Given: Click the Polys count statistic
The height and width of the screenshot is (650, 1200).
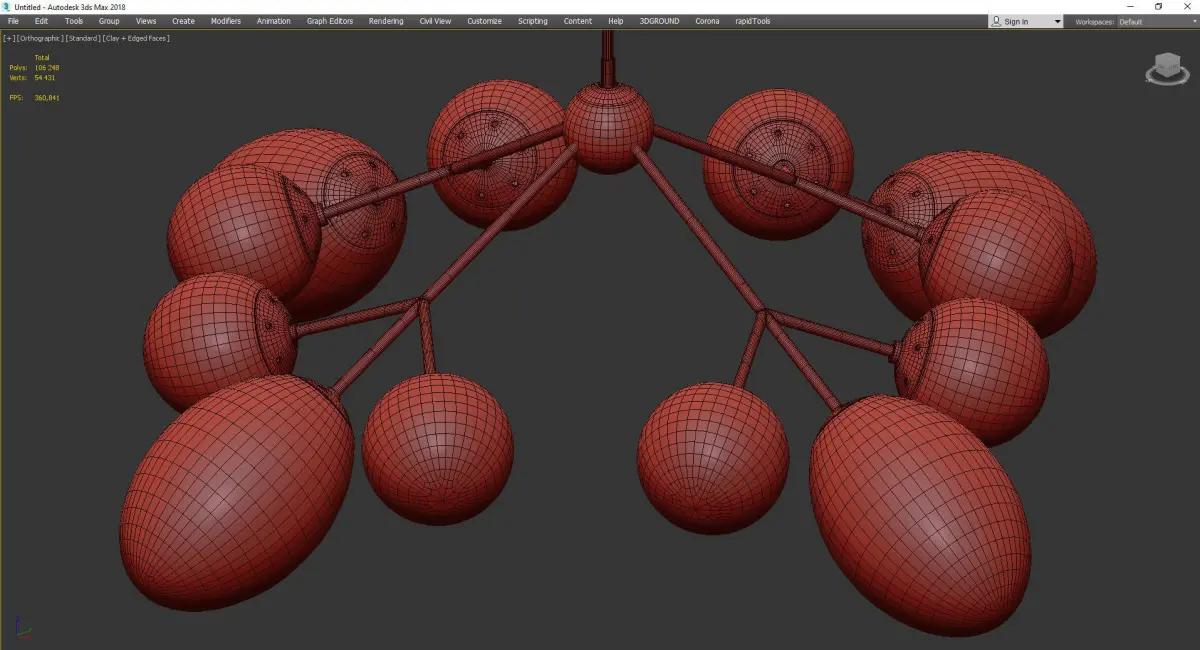Looking at the screenshot, I should [34, 68].
